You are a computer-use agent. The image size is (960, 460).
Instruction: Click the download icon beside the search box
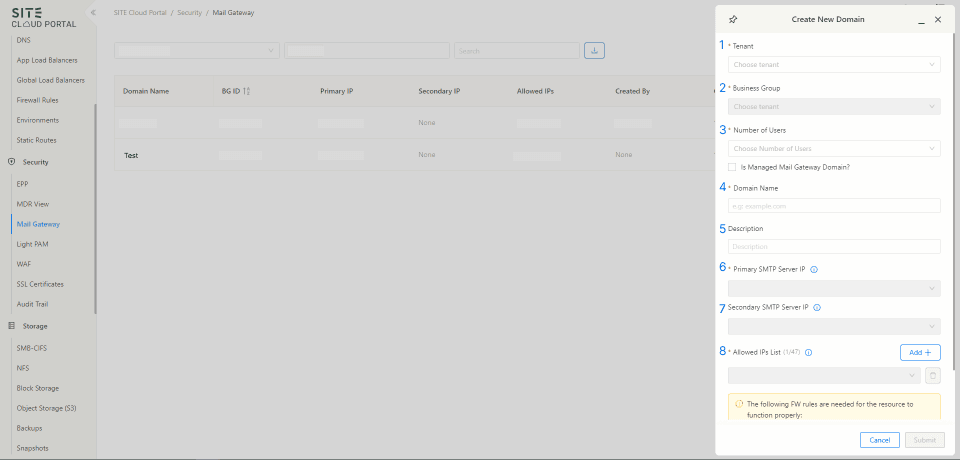(x=594, y=50)
